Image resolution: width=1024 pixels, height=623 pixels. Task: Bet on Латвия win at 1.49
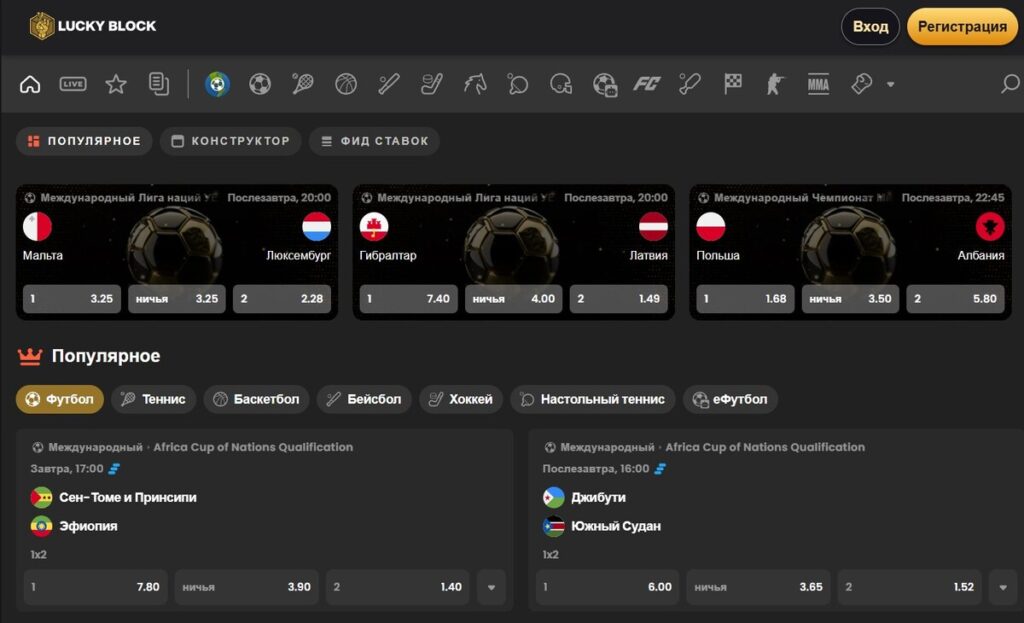click(619, 299)
